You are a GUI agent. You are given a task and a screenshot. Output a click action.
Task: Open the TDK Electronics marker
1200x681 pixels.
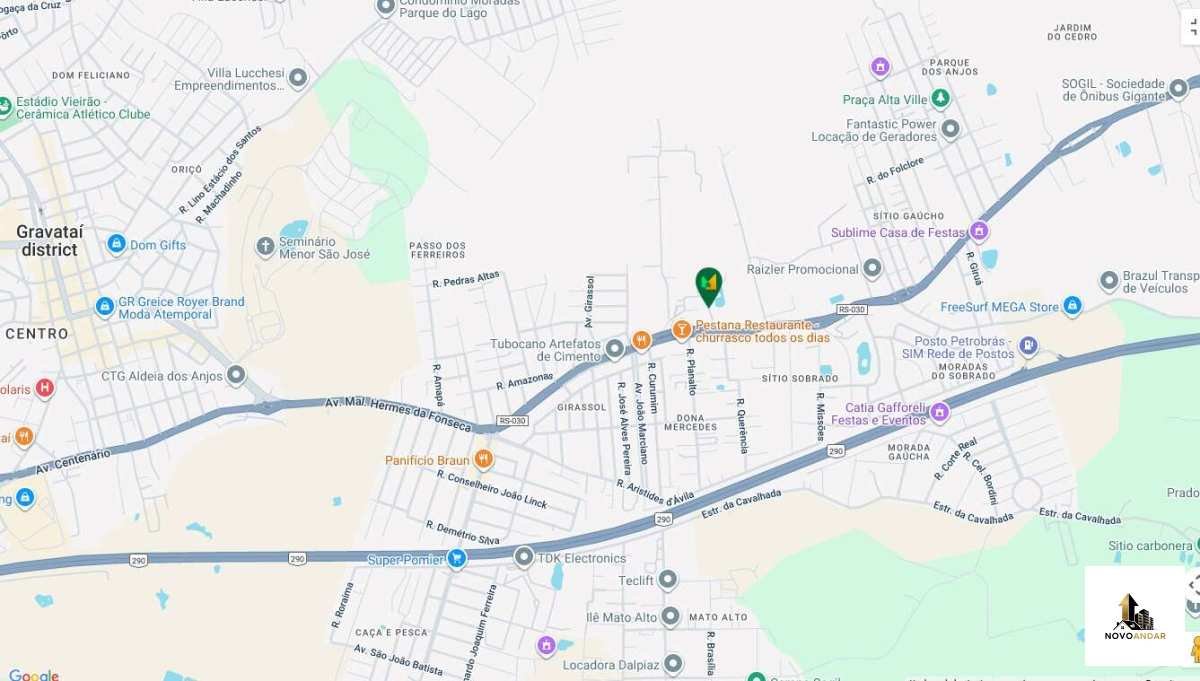pos(524,557)
